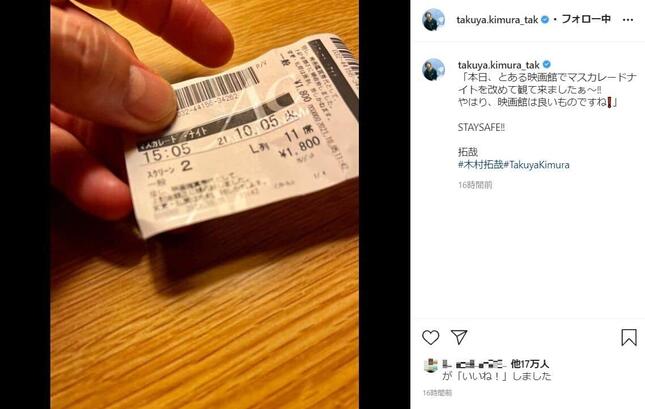
Task: Open hashtag #木村拓哉
Action: pyautogui.click(x=480, y=165)
